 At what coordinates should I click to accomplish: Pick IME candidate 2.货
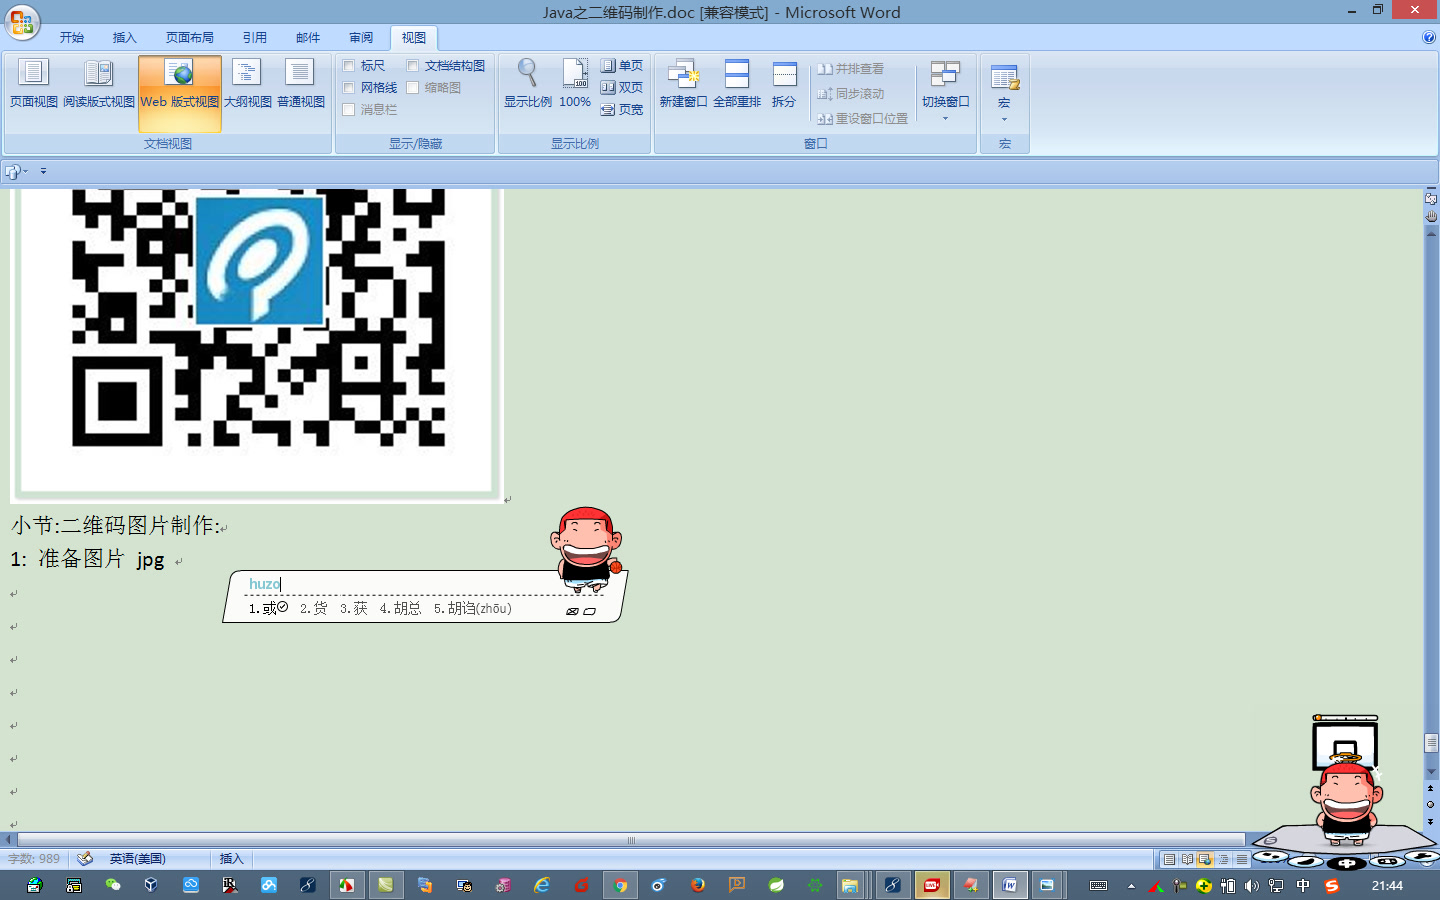point(314,608)
